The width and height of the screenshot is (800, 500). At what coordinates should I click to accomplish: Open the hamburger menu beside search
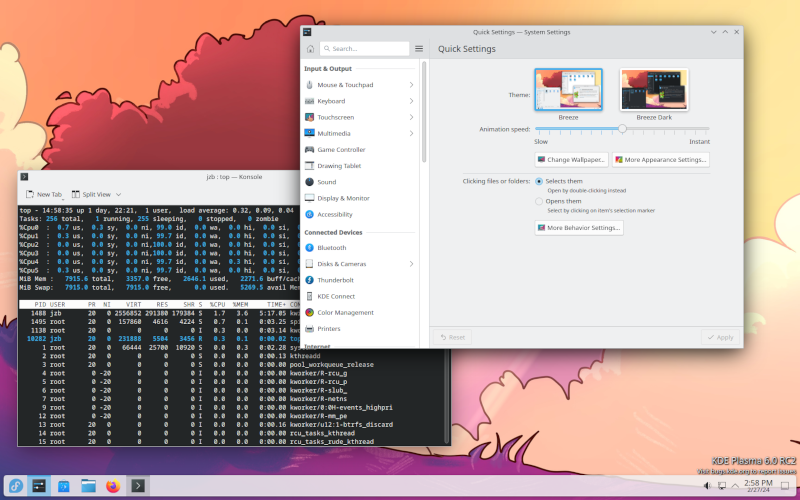pos(419,48)
